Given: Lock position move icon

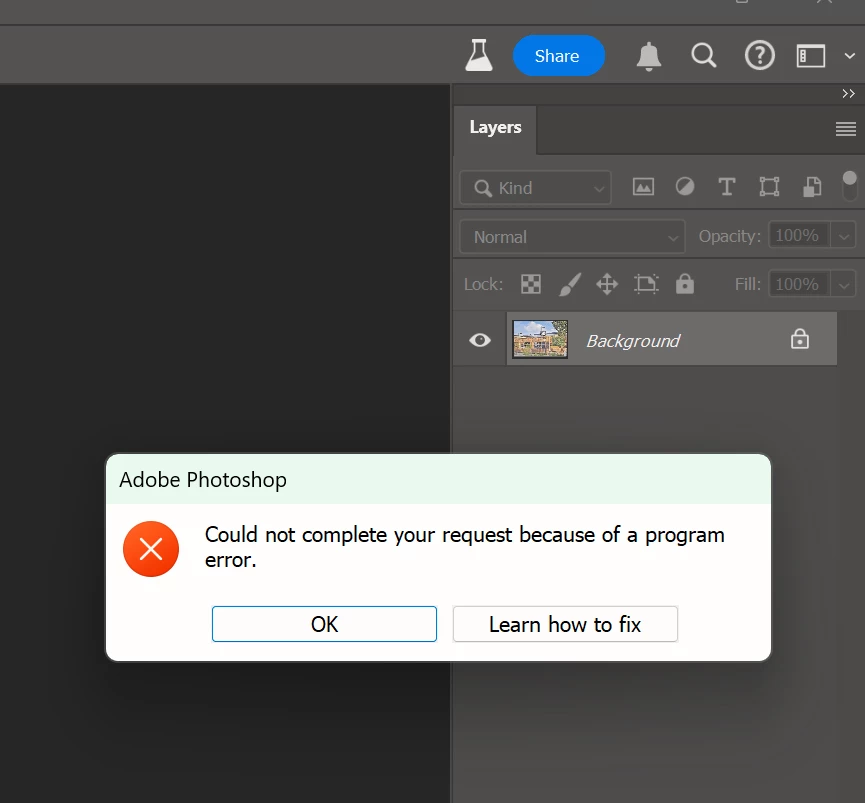Looking at the screenshot, I should tap(607, 285).
